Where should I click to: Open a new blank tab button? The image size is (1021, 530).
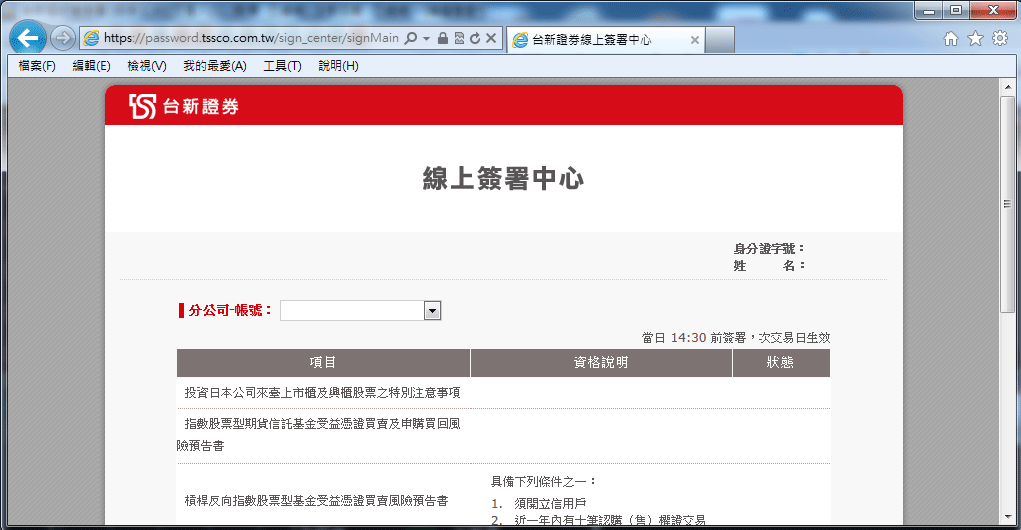pyautogui.click(x=721, y=40)
